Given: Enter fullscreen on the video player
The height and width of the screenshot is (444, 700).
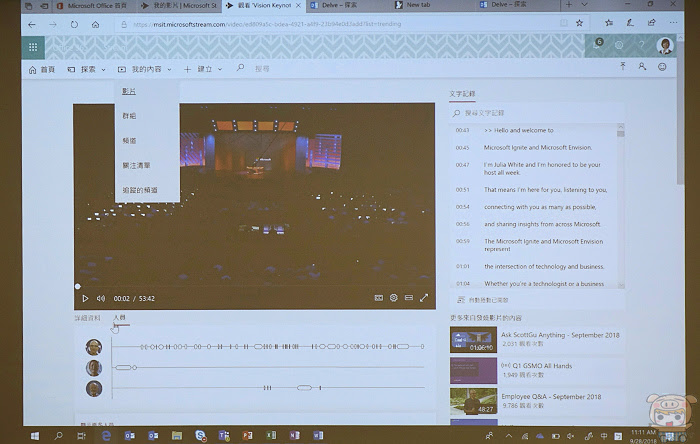Looking at the screenshot, I should [x=424, y=298].
